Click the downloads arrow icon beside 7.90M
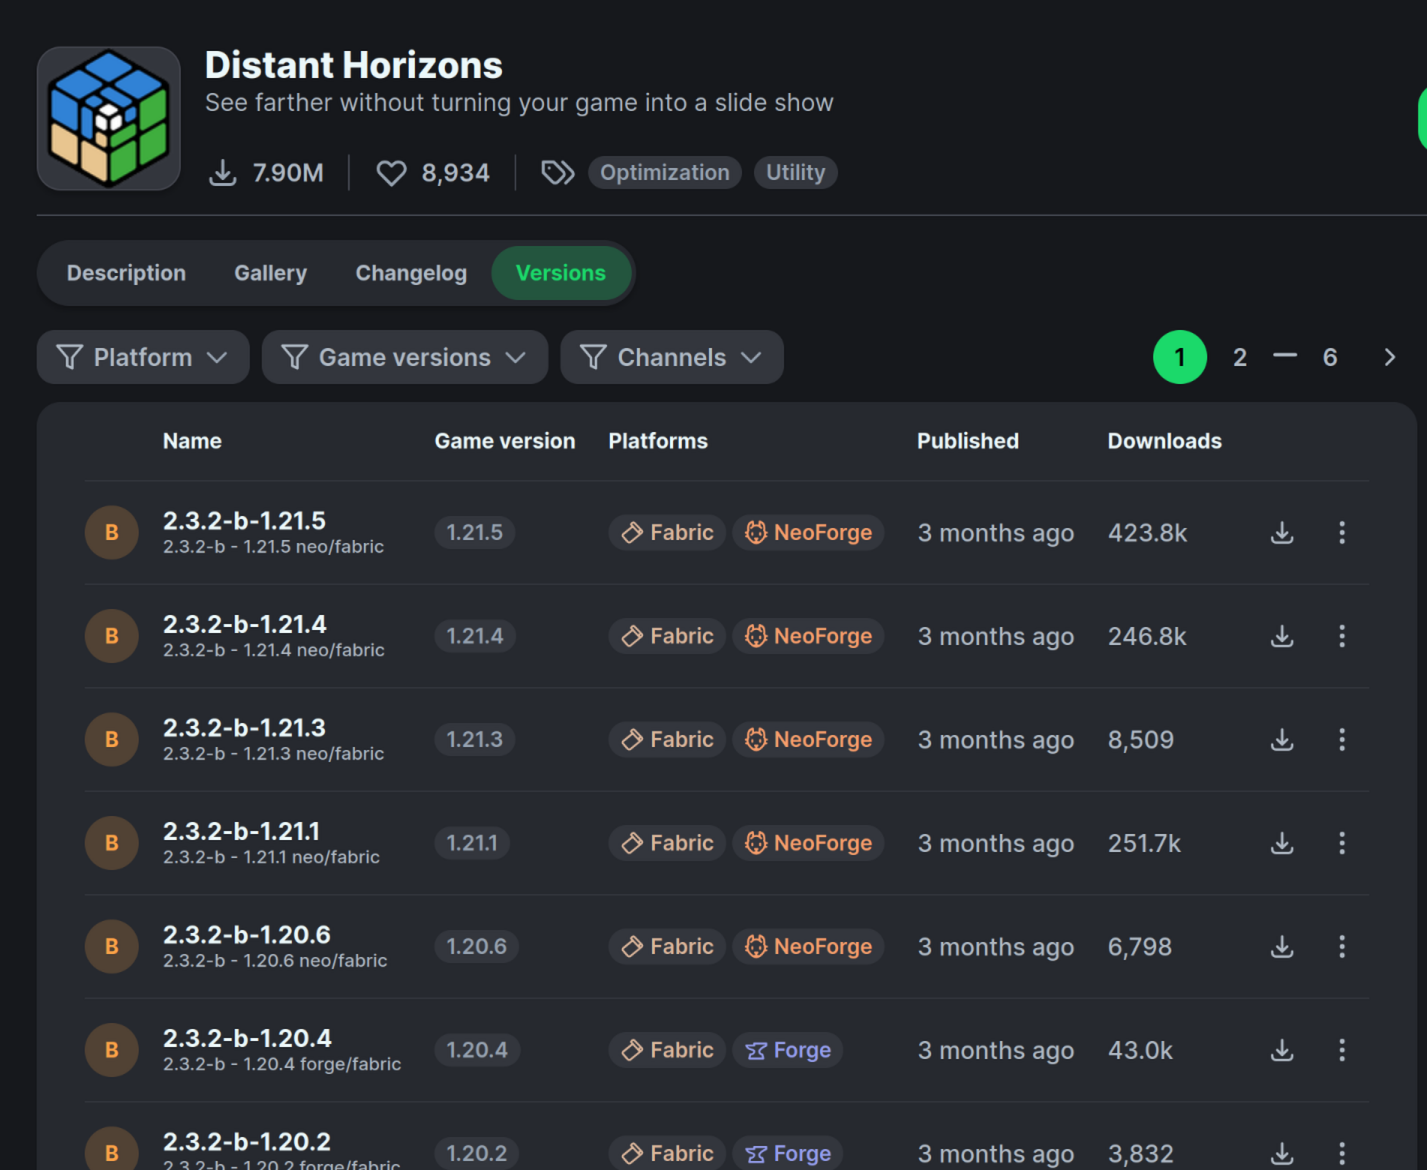1427x1170 pixels. 223,173
